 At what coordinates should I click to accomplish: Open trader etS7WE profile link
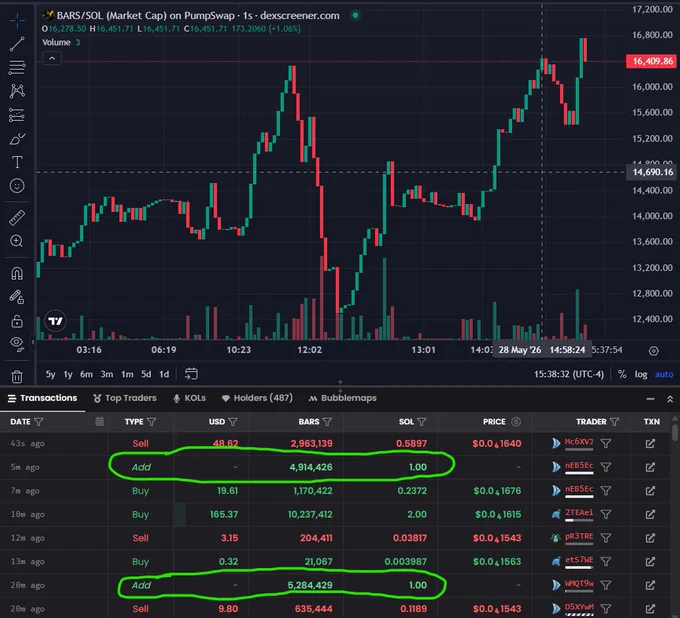pos(579,560)
